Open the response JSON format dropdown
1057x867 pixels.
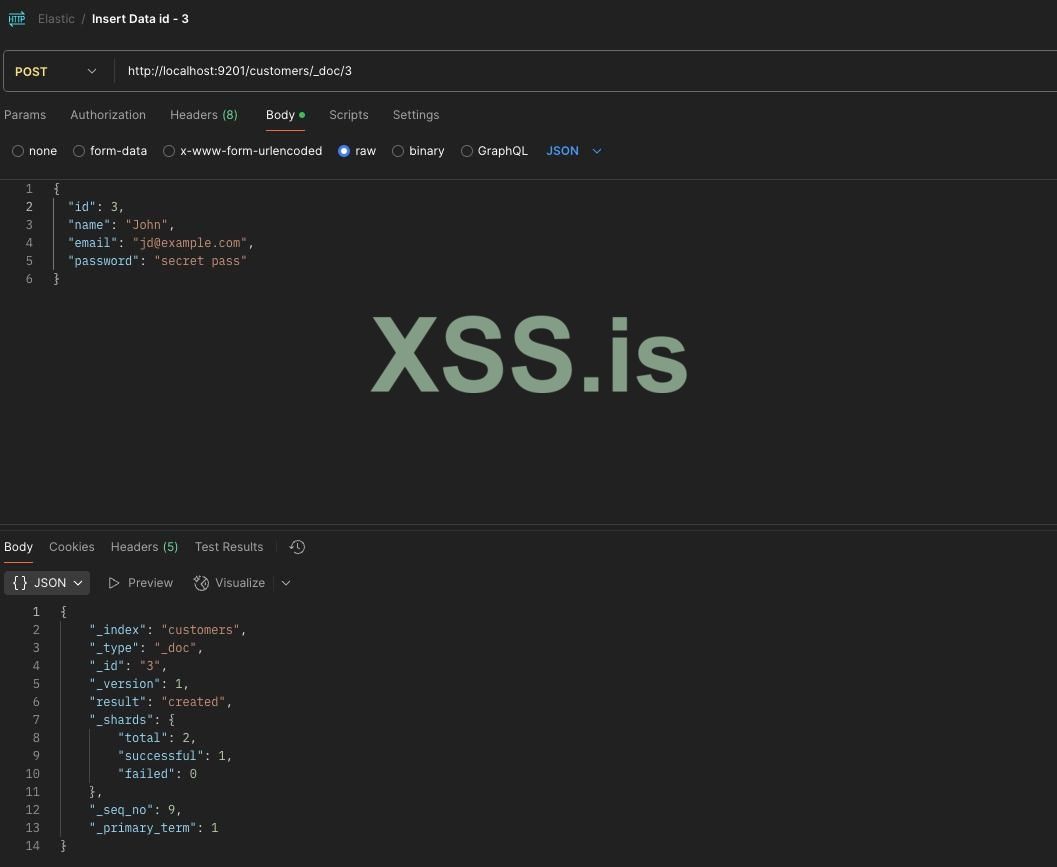[x=47, y=583]
